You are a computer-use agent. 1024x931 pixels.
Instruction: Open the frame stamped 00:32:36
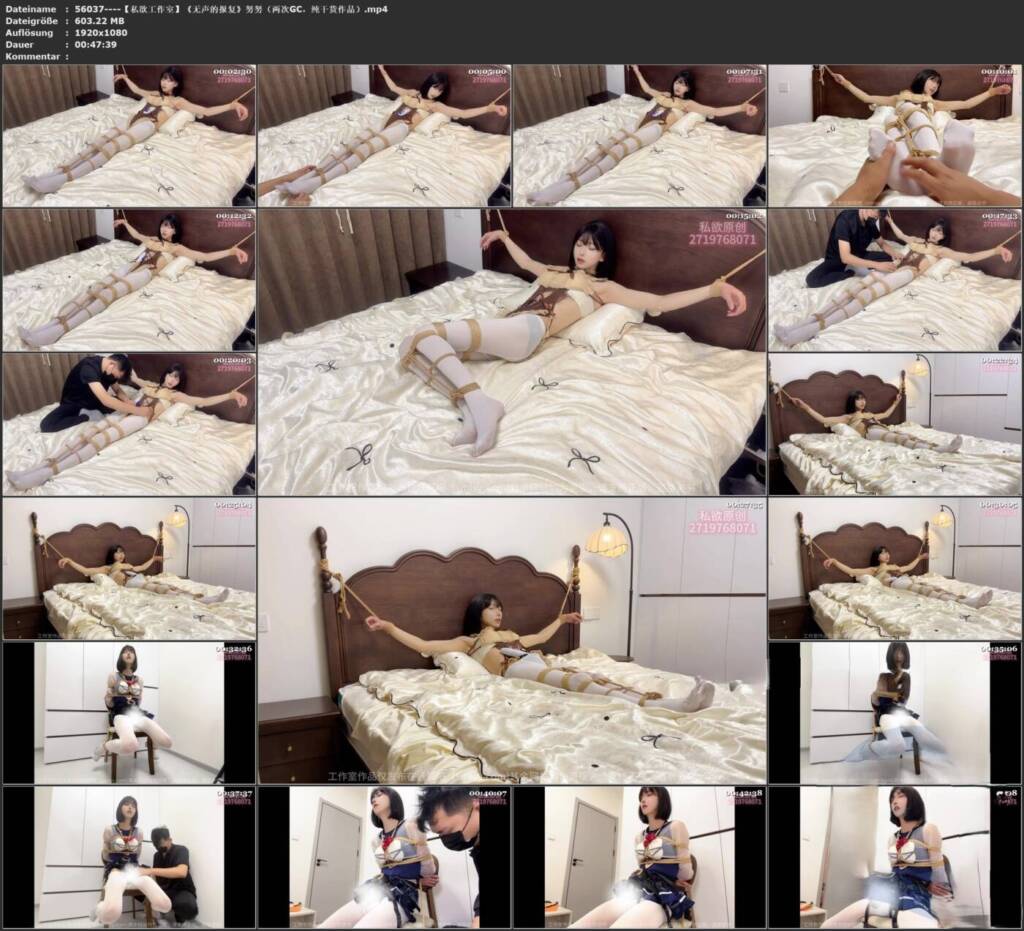point(129,713)
